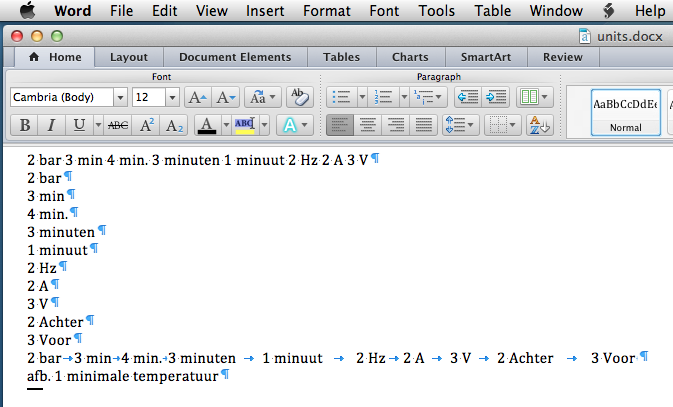Open the Tables ribbon tab
Viewport: 673px width, 407px height.
point(341,57)
